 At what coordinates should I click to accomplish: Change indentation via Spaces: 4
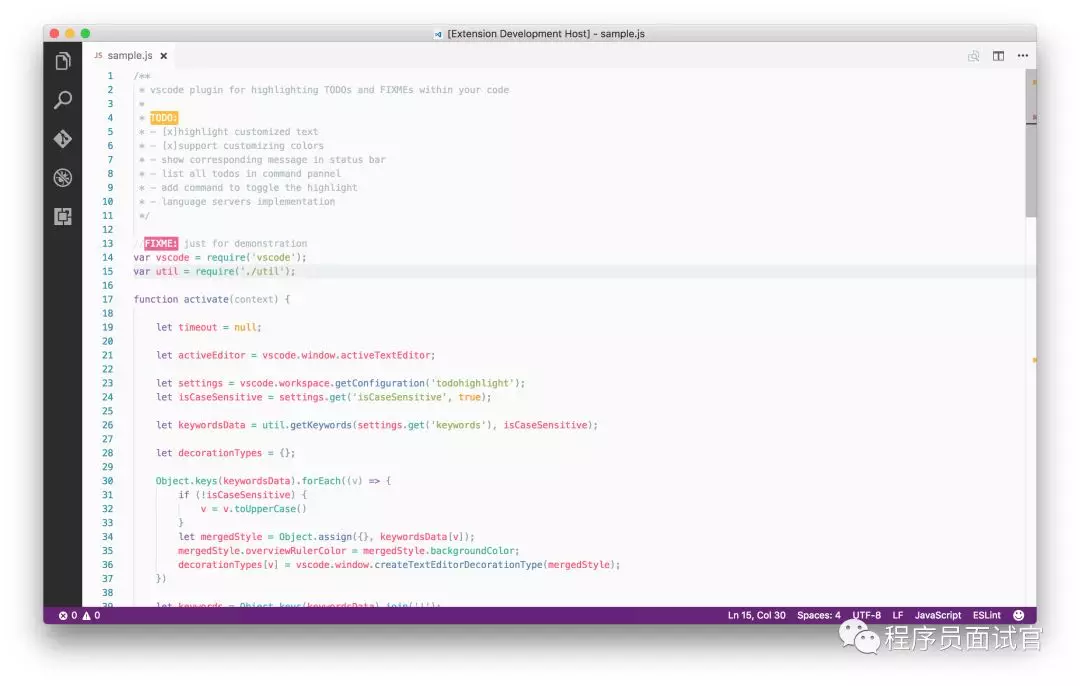click(x=818, y=615)
